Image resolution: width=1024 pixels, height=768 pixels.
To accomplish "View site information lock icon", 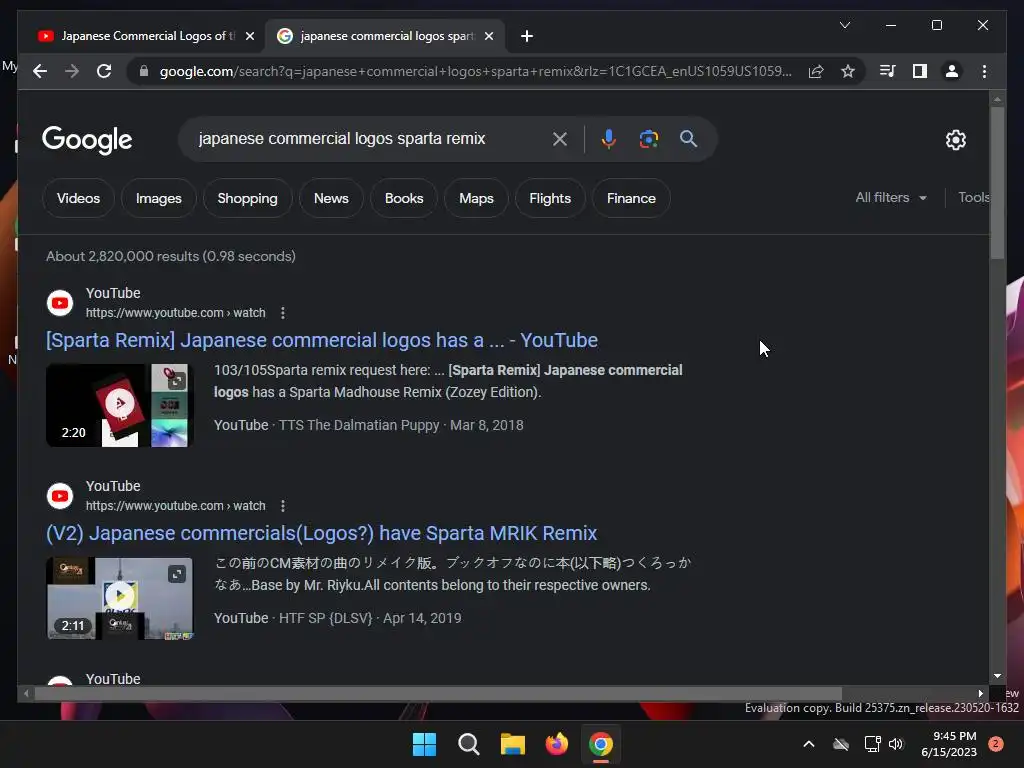I will pos(144,71).
